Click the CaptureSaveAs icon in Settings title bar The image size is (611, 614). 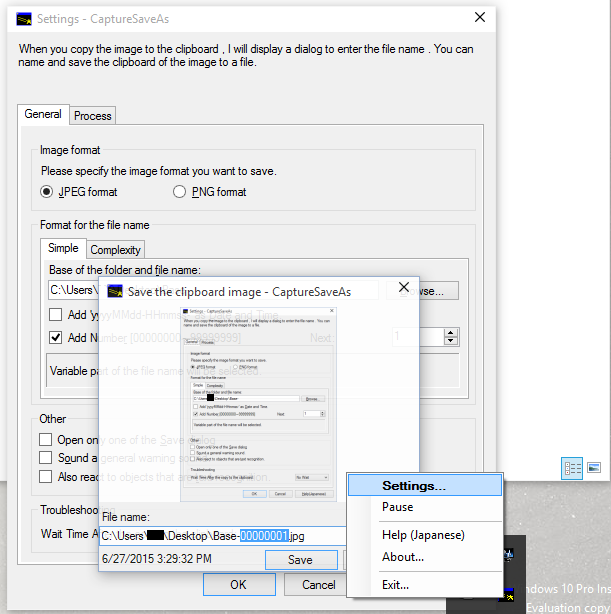click(x=24, y=19)
